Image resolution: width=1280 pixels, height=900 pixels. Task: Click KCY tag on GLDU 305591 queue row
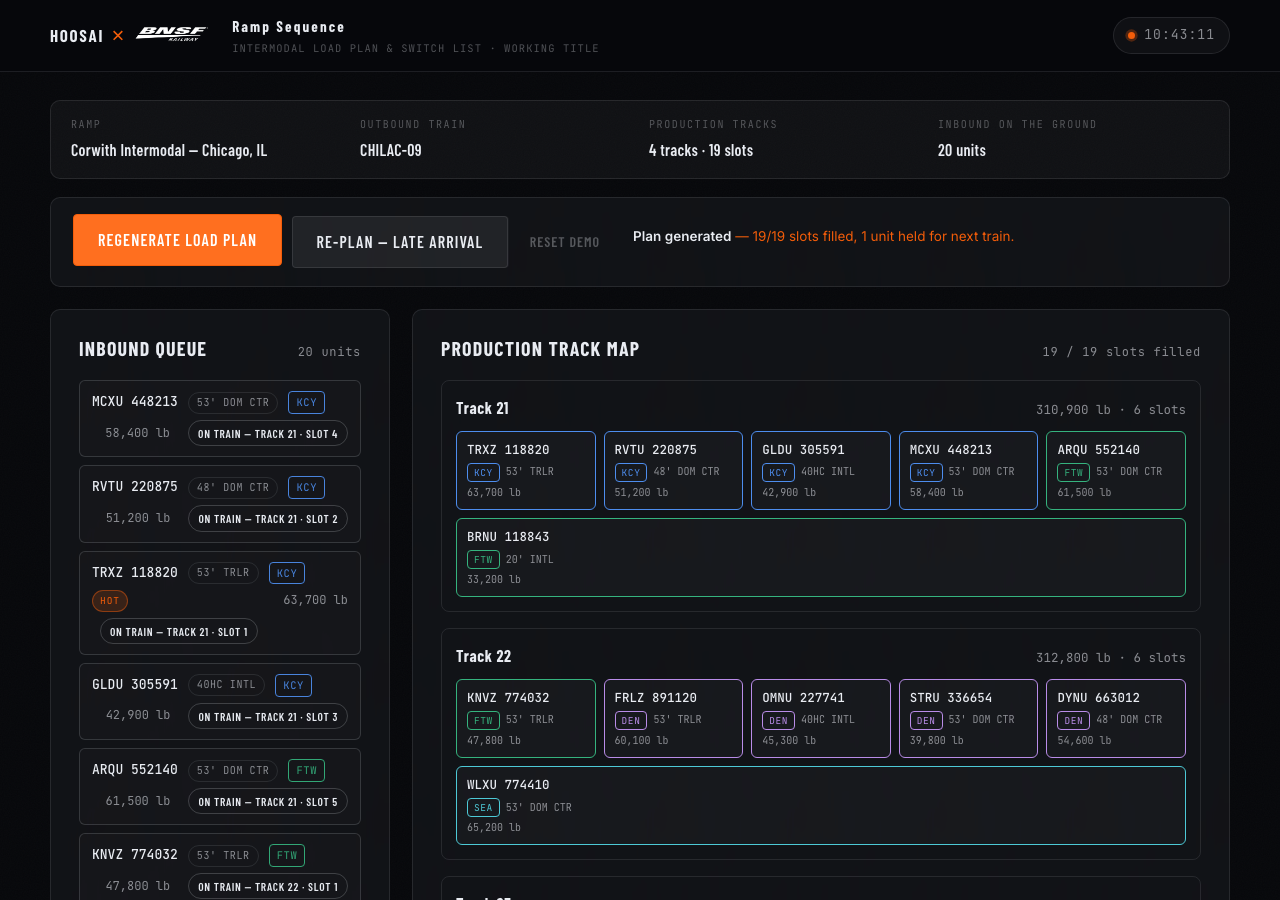click(x=293, y=685)
